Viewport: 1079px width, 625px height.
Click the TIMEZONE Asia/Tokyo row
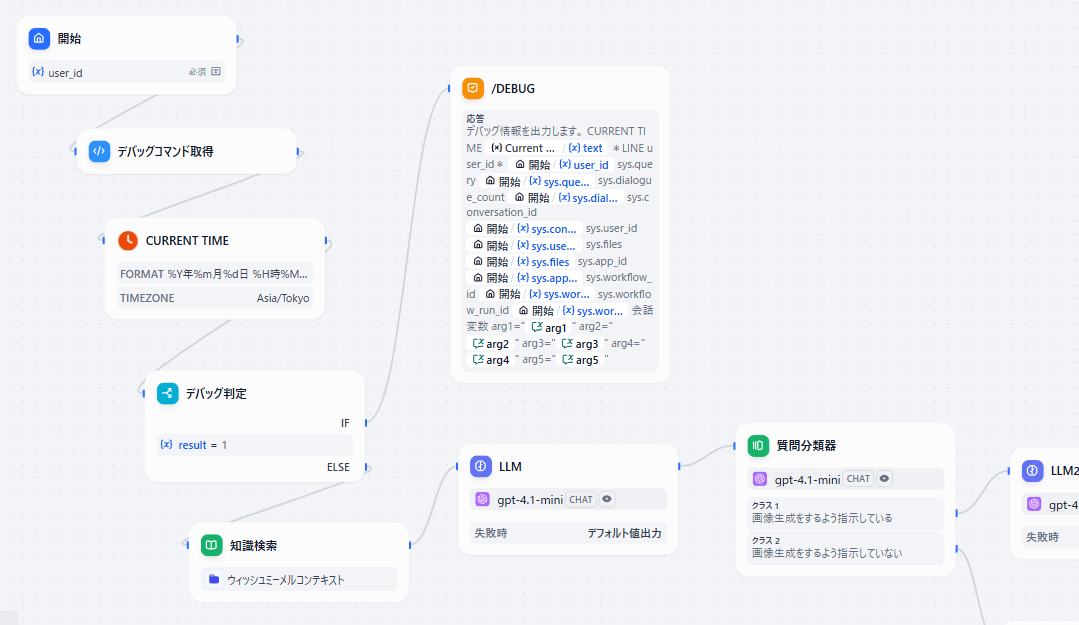pyautogui.click(x=215, y=298)
